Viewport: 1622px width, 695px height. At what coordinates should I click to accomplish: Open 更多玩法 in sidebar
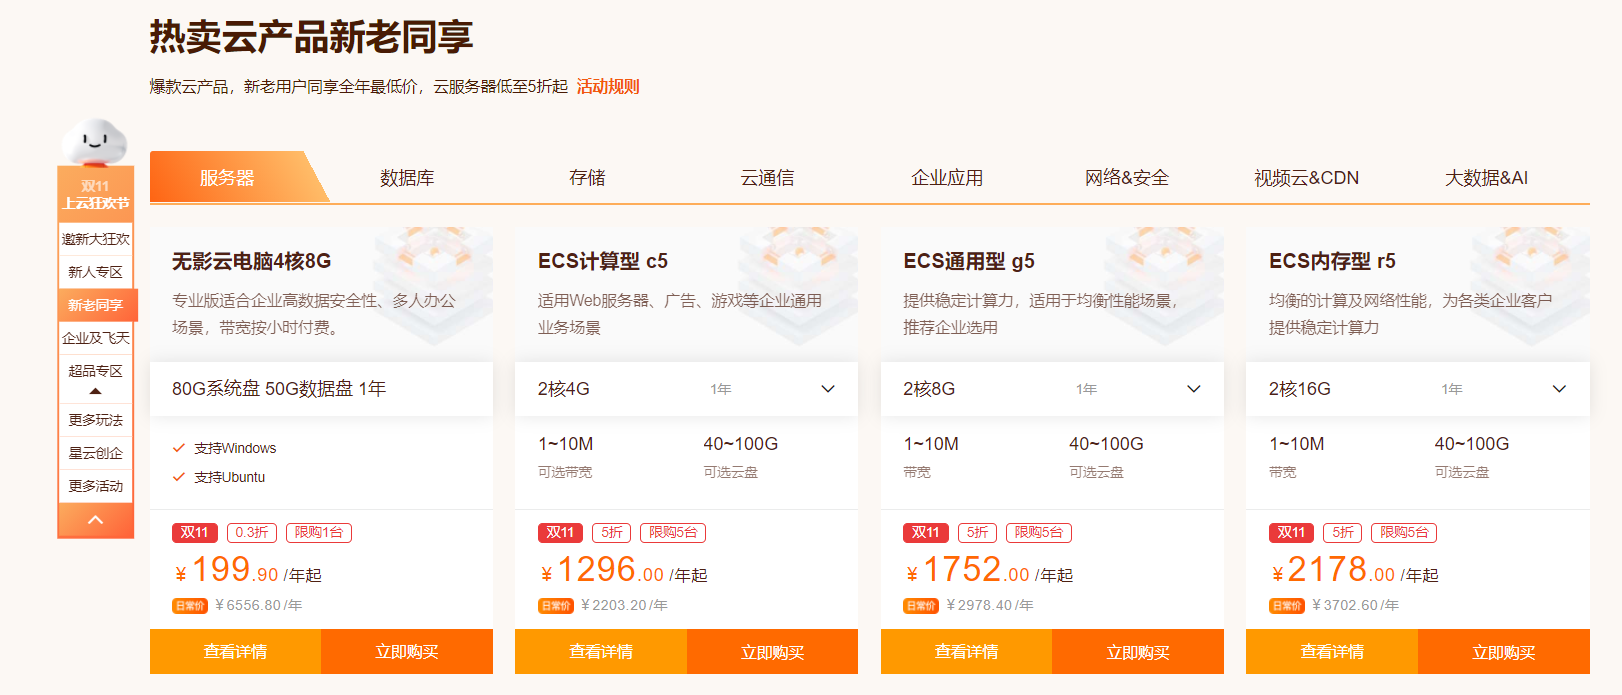pyautogui.click(x=96, y=420)
